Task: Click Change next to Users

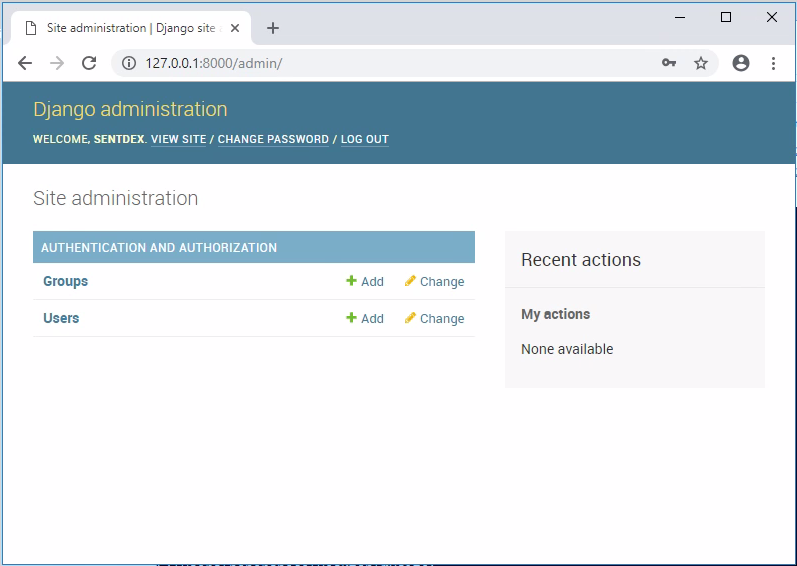Action: point(434,319)
